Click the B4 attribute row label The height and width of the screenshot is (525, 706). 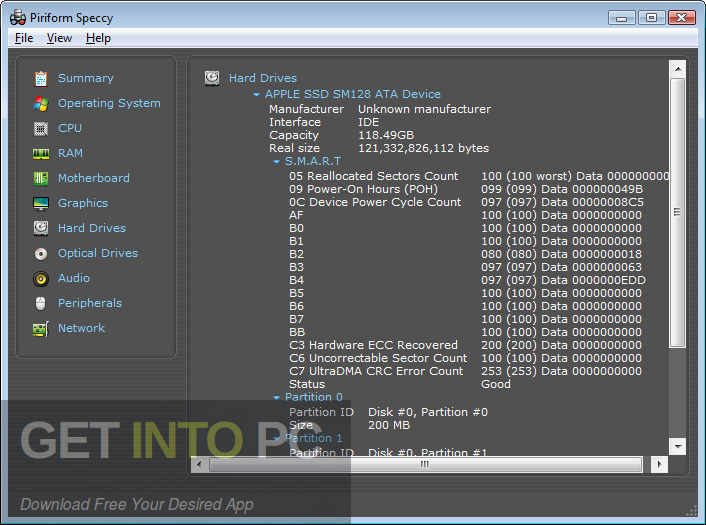[x=297, y=280]
